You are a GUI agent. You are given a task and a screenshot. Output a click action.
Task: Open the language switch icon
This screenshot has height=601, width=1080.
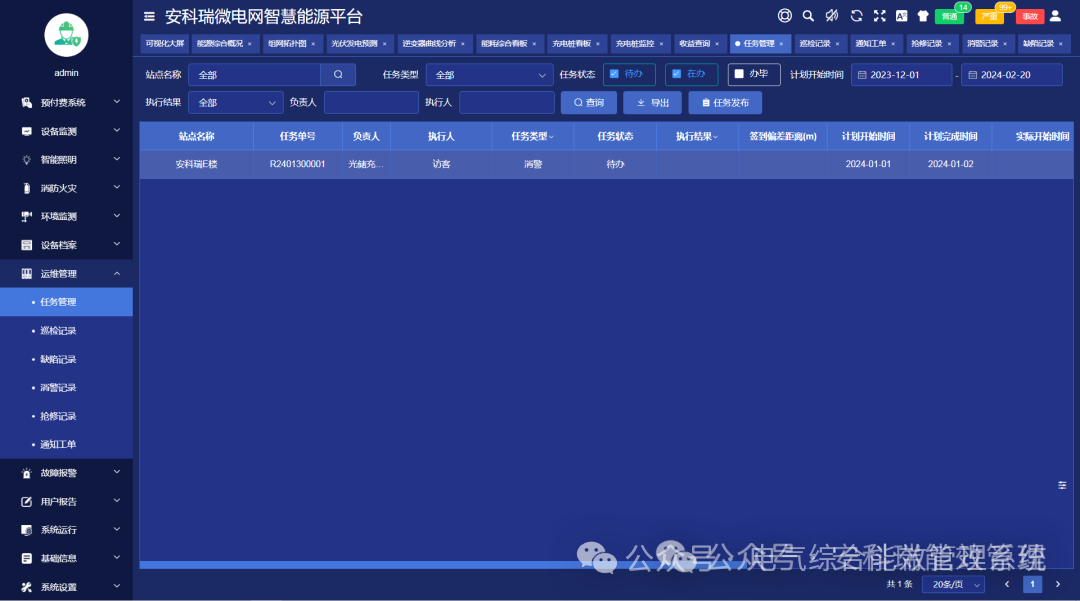click(x=901, y=16)
